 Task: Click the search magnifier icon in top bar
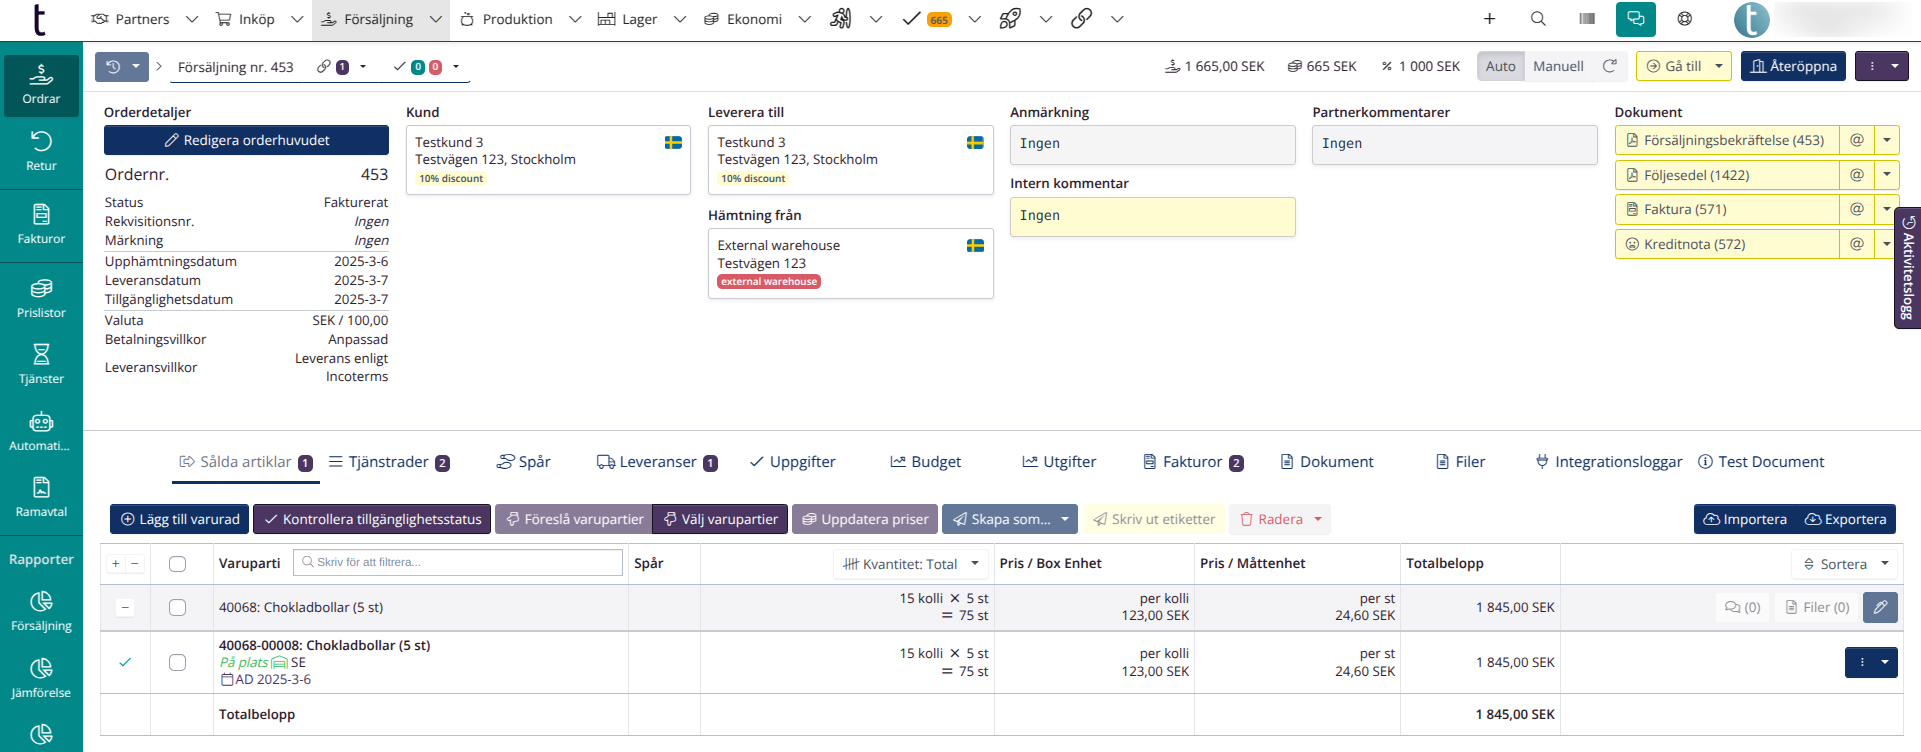1538,19
